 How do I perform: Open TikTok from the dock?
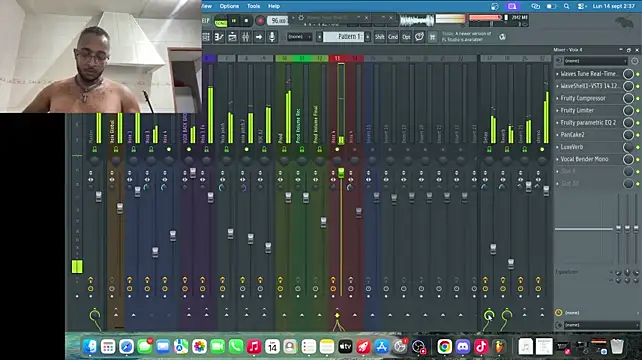(481, 347)
